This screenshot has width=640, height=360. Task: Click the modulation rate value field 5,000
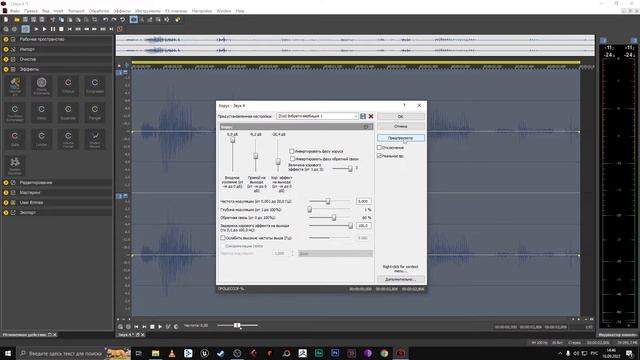(364, 201)
